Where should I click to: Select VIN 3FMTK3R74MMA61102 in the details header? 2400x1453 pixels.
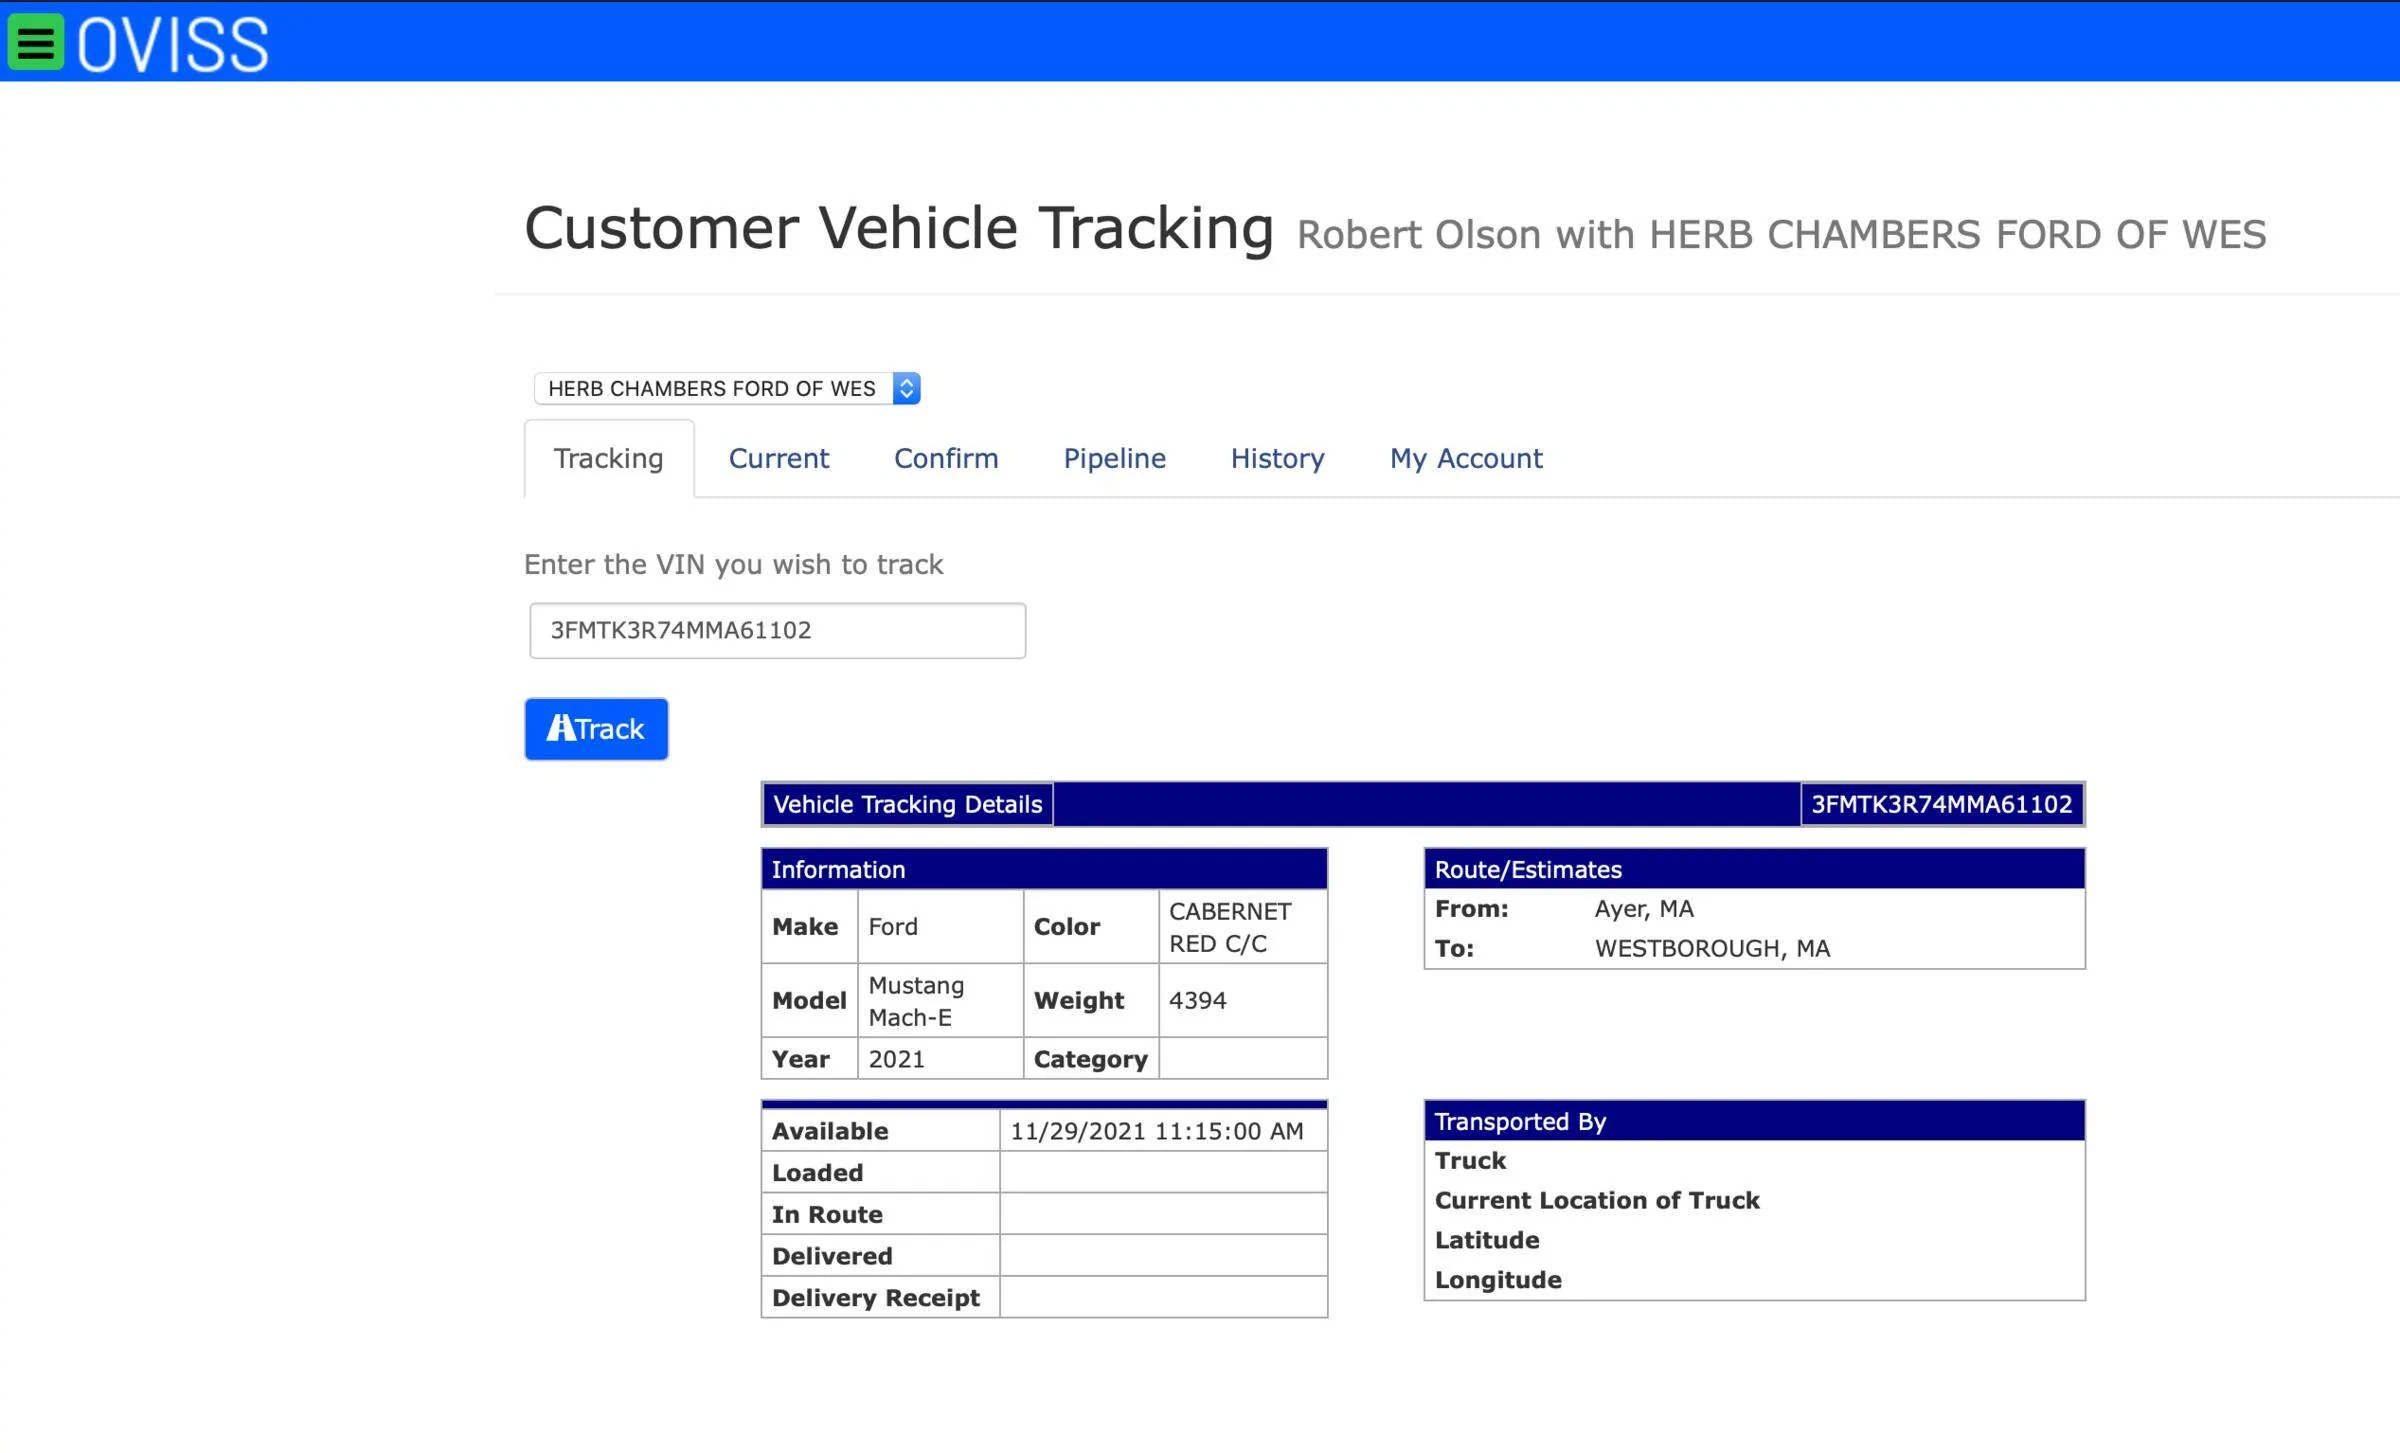[x=1942, y=804]
